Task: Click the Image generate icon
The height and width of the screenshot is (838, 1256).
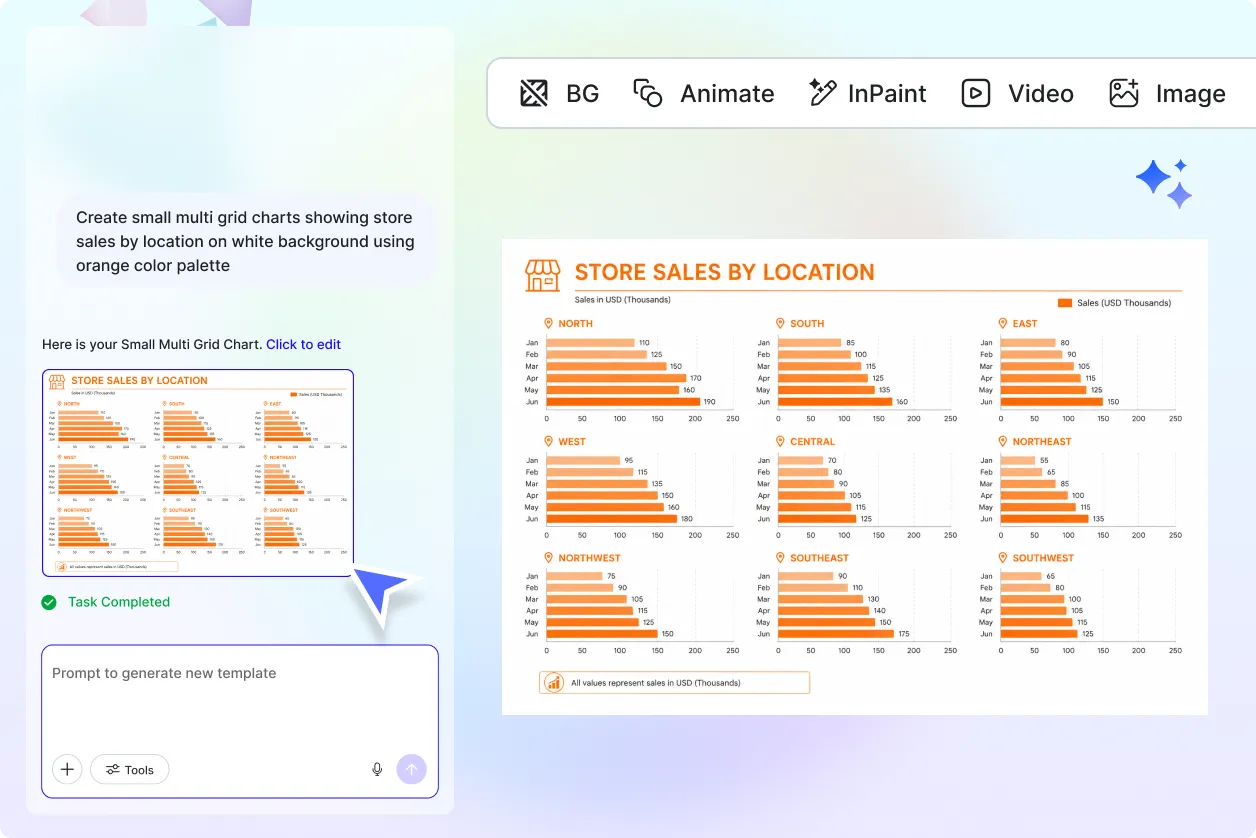Action: [x=1124, y=94]
